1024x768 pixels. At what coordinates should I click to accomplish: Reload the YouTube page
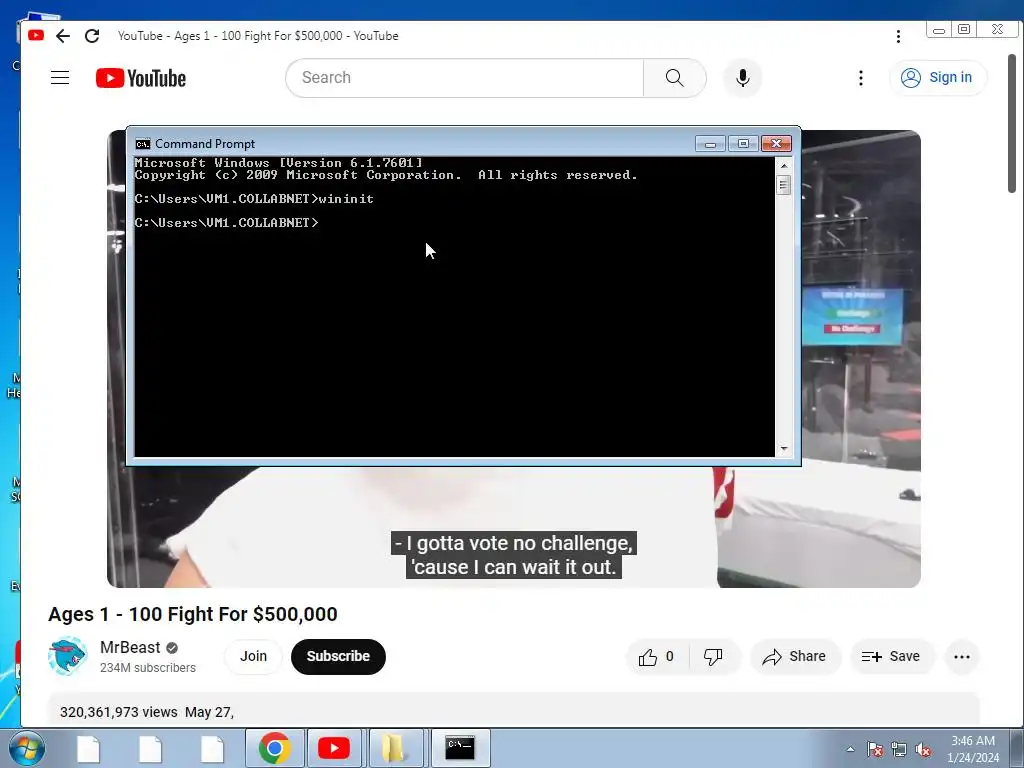coord(92,36)
